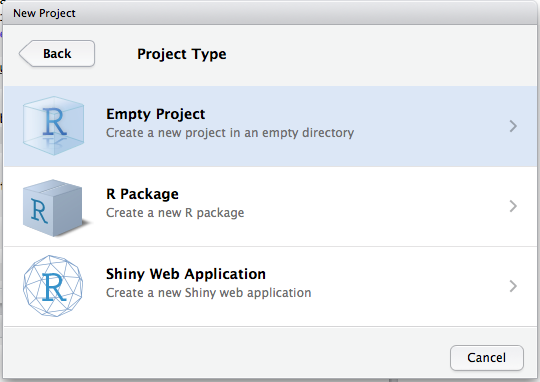Click the Shiny polyhedron sphere icon
The height and width of the screenshot is (382, 540).
click(x=53, y=286)
